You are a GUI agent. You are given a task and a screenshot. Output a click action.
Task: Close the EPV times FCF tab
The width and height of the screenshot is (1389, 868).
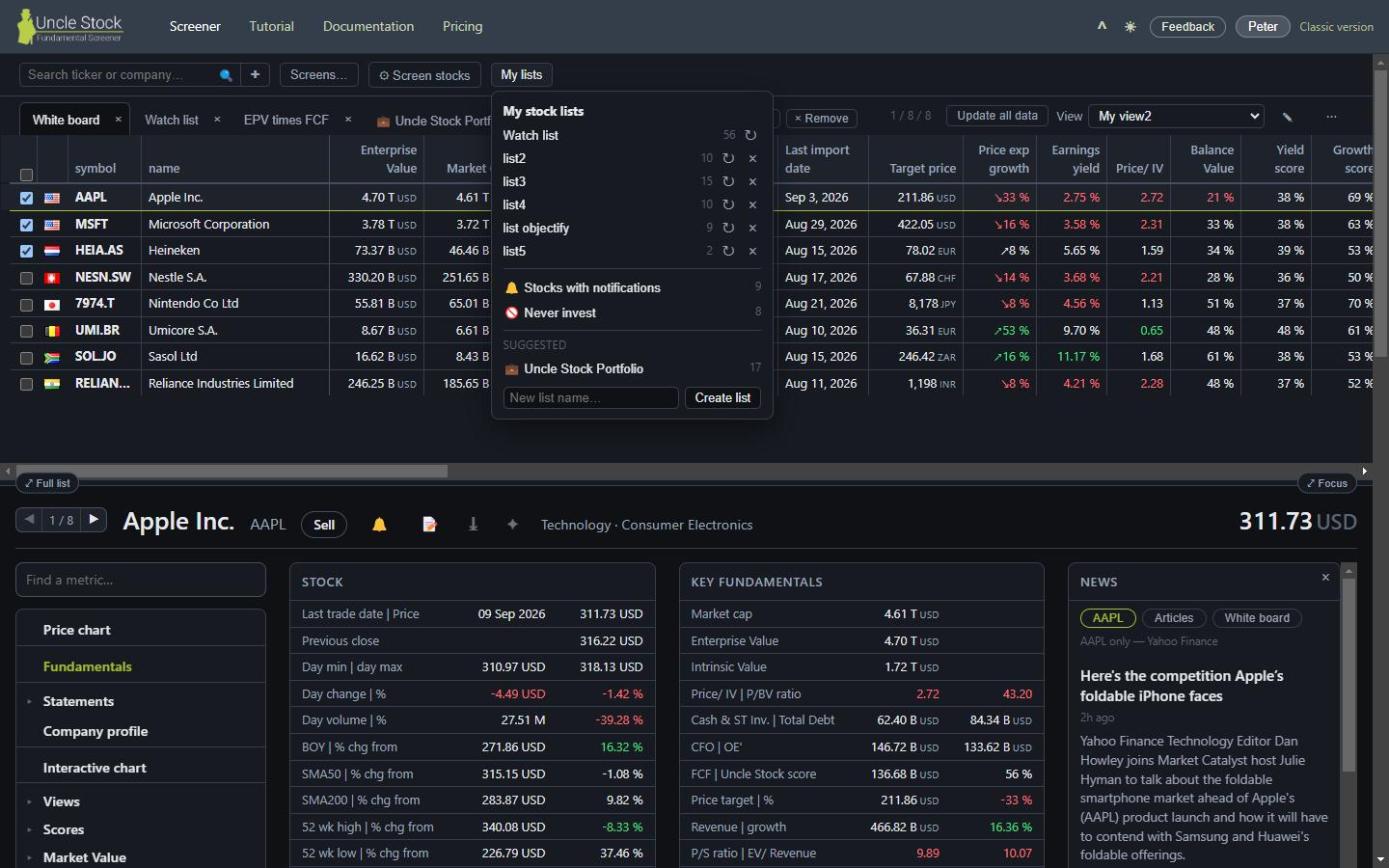pos(348,119)
